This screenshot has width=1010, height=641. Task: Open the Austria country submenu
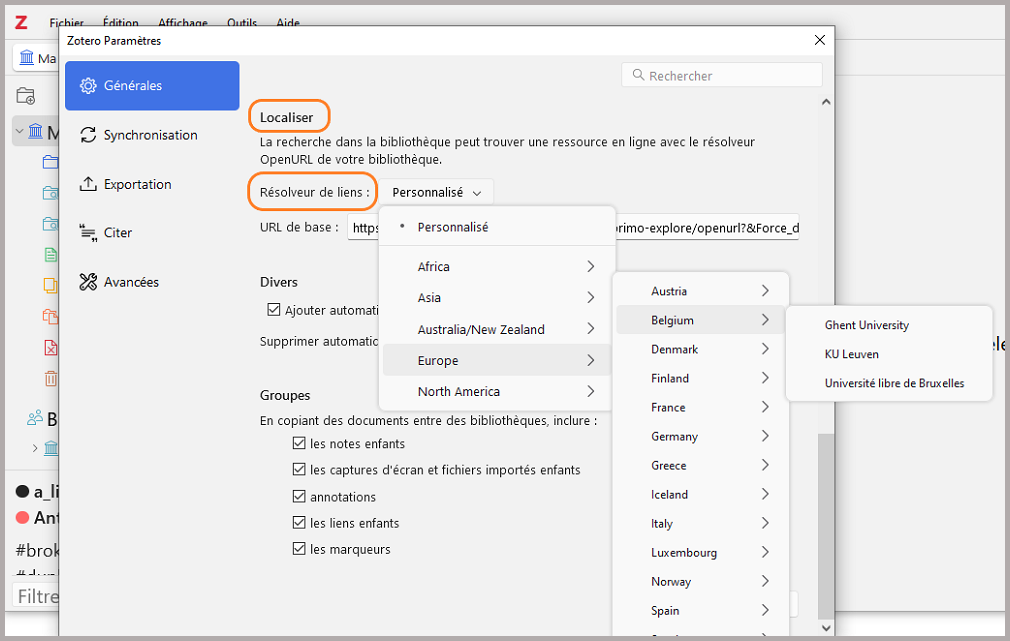(701, 291)
